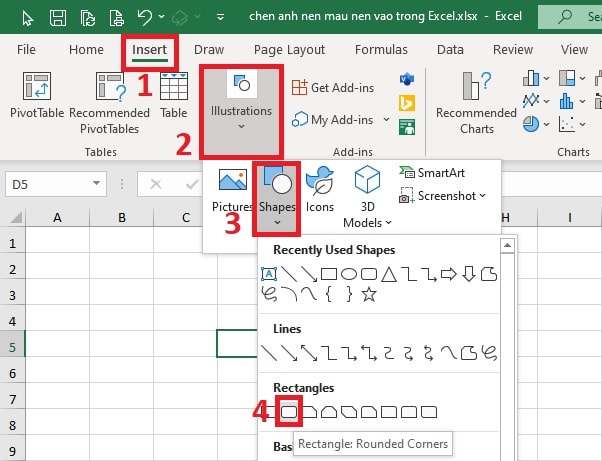Open the Name Box dropdown arrow

coord(96,184)
